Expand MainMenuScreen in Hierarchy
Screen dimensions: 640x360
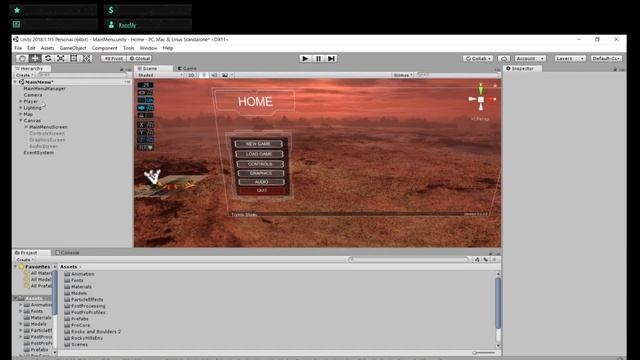(x=26, y=127)
